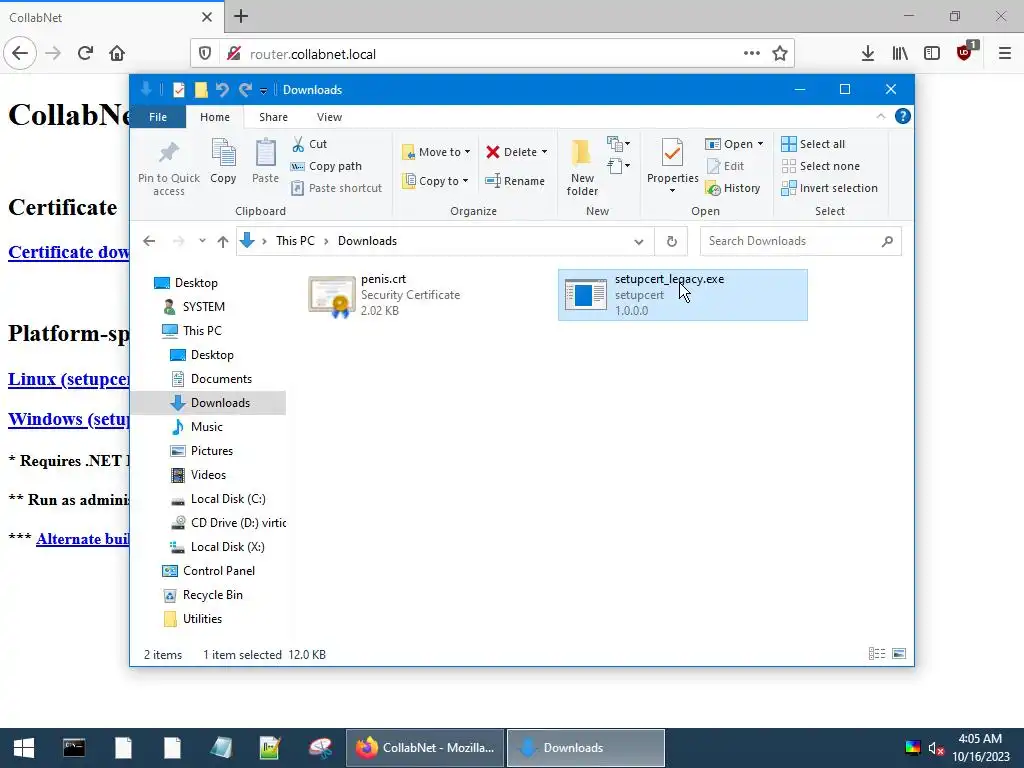Open the New item dropdown icon
The image size is (1024, 768).
click(x=618, y=144)
